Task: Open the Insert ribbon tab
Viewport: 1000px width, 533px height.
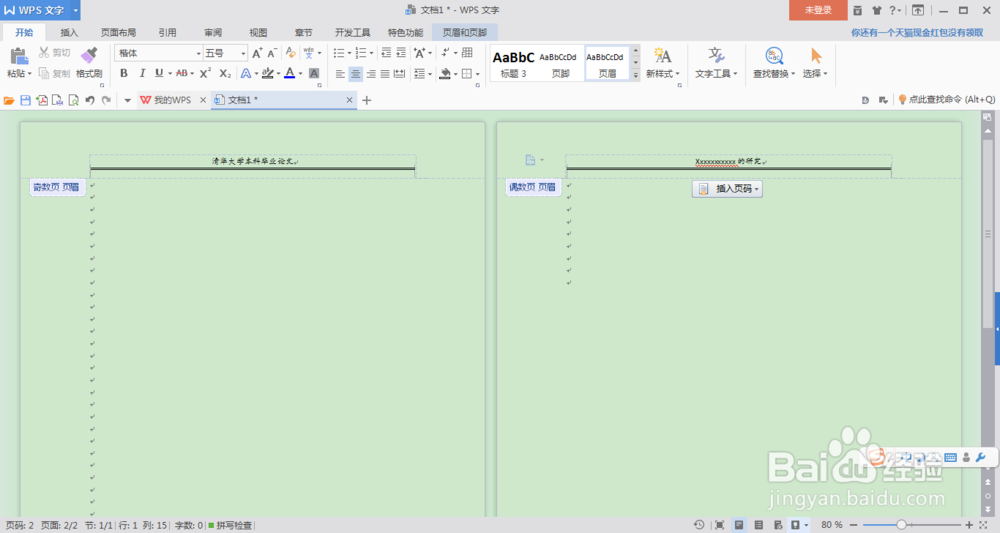Action: [69, 33]
